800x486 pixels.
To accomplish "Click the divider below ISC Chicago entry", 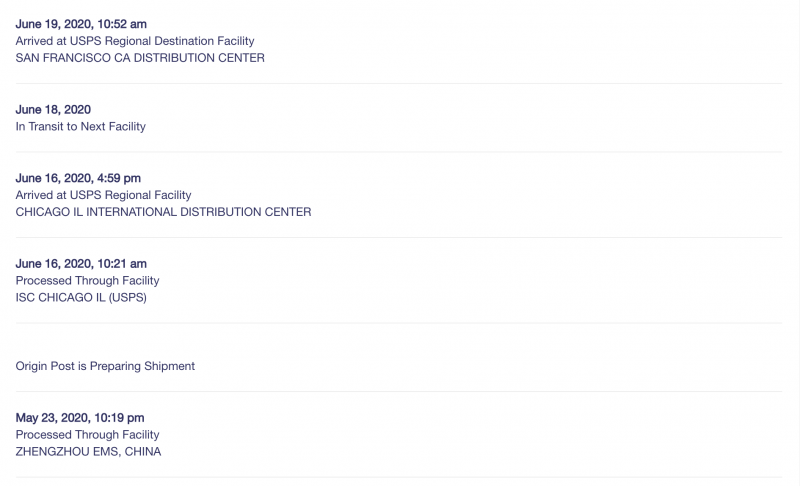I will coord(400,323).
